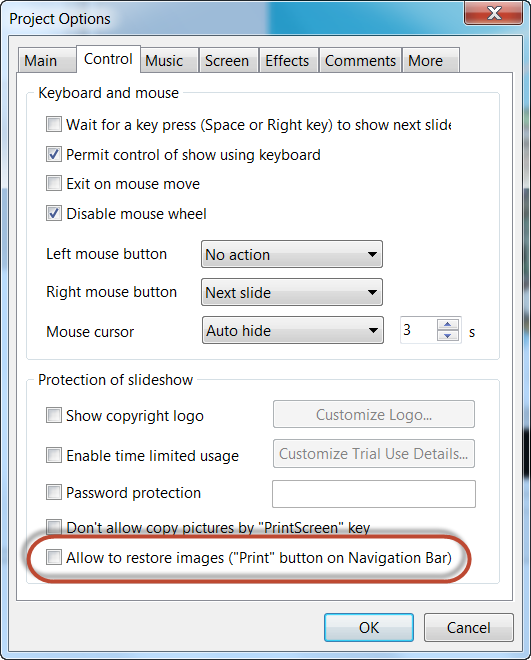Open the Right mouse button dropdown
The image size is (531, 660).
click(292, 292)
